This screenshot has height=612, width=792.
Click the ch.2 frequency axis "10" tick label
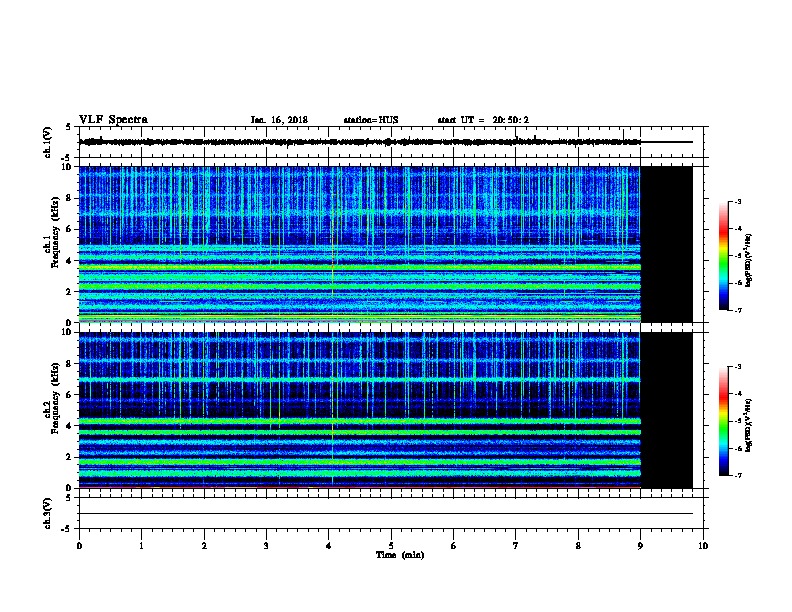[x=68, y=332]
